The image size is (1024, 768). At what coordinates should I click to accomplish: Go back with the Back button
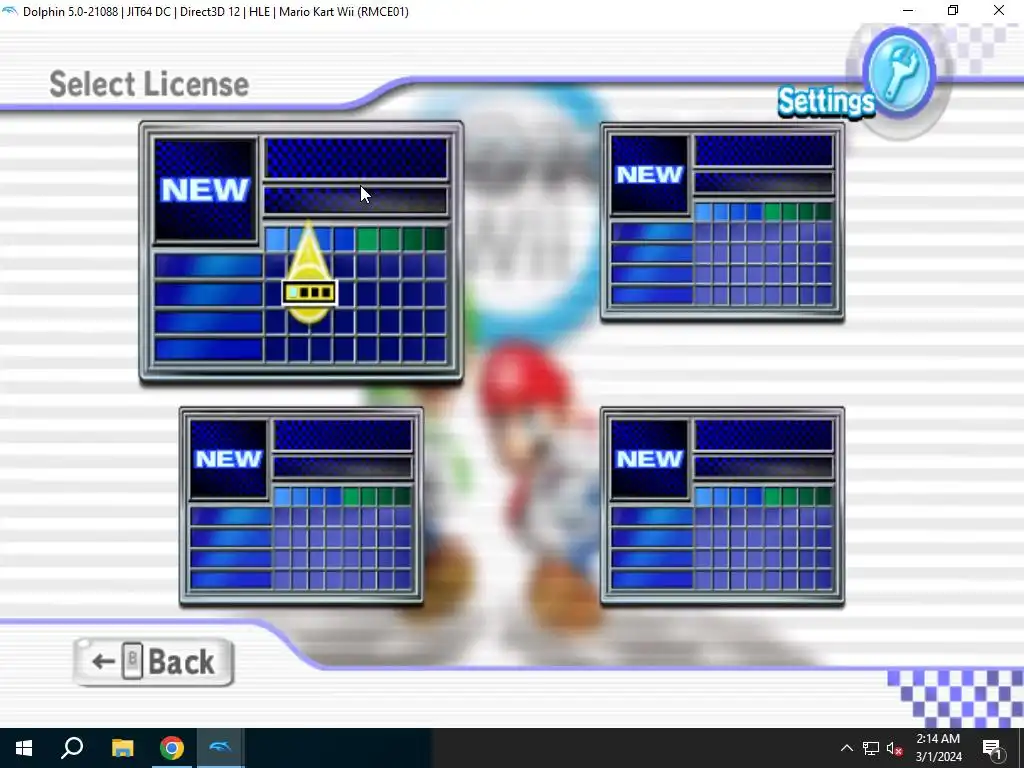point(153,662)
